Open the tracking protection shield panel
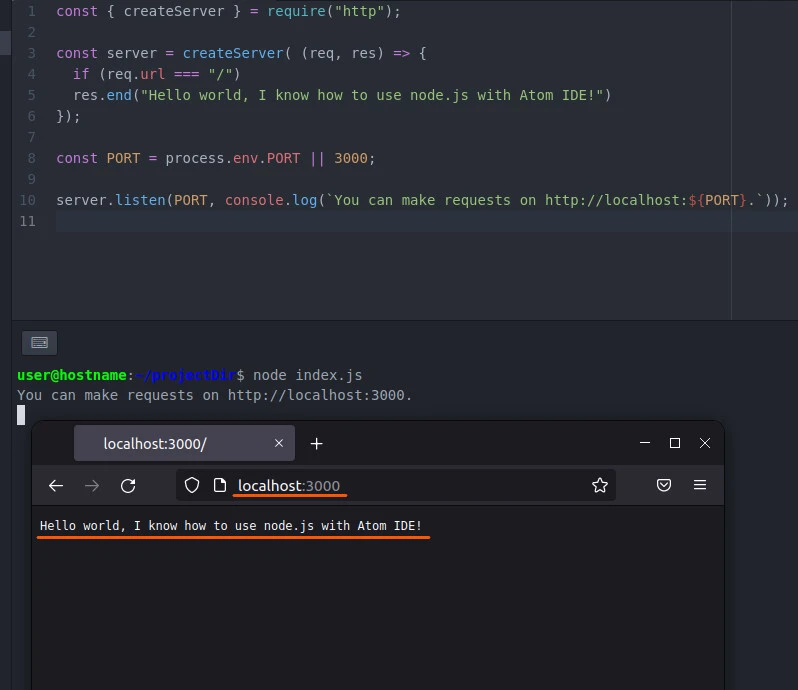The width and height of the screenshot is (798, 690). point(193,486)
